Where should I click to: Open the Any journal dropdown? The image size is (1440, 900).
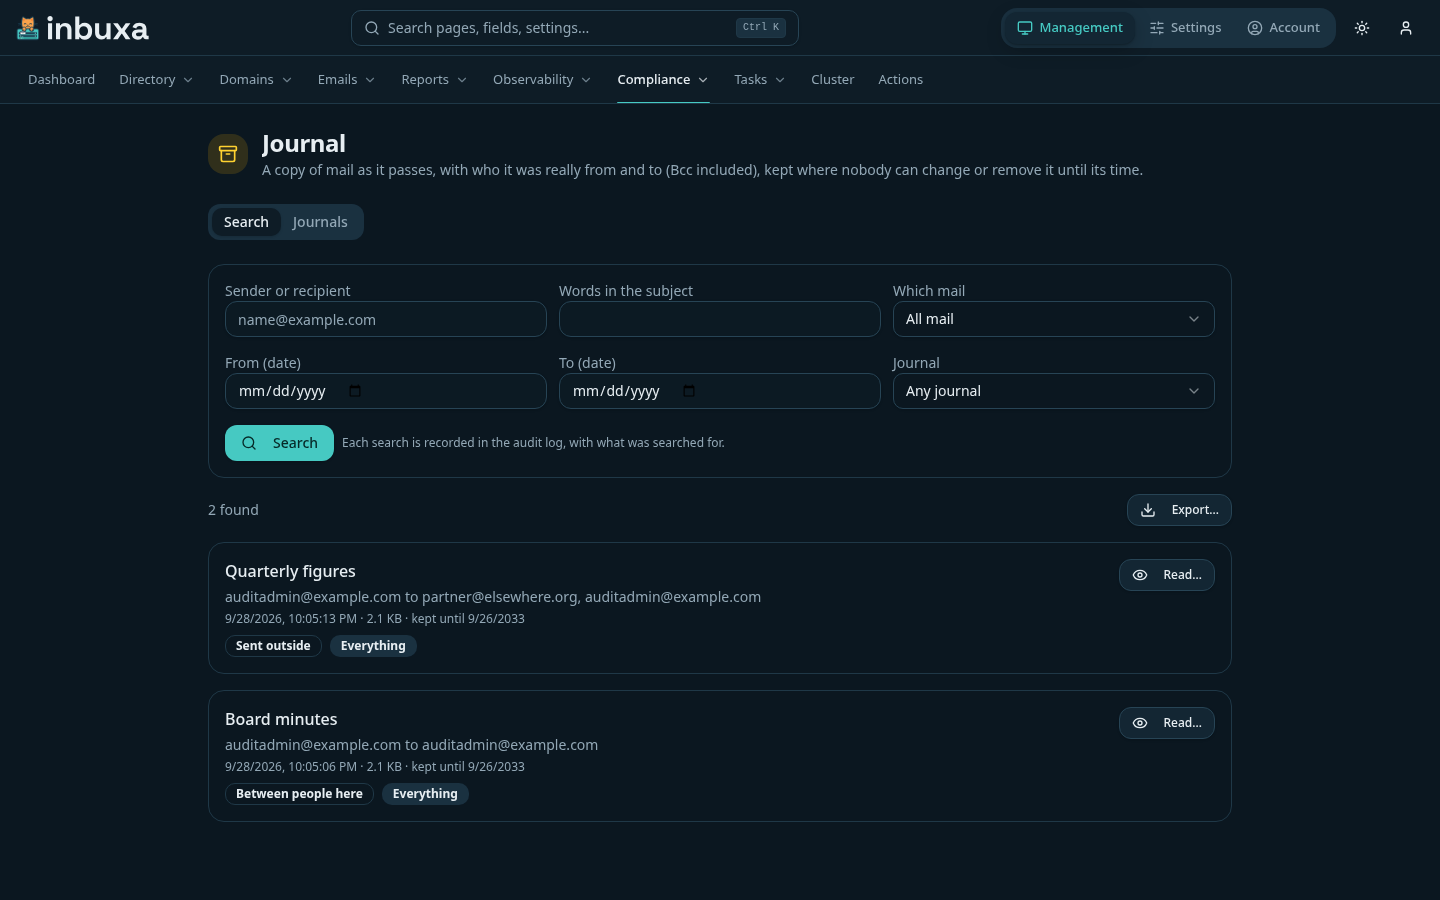pyautogui.click(x=1053, y=391)
